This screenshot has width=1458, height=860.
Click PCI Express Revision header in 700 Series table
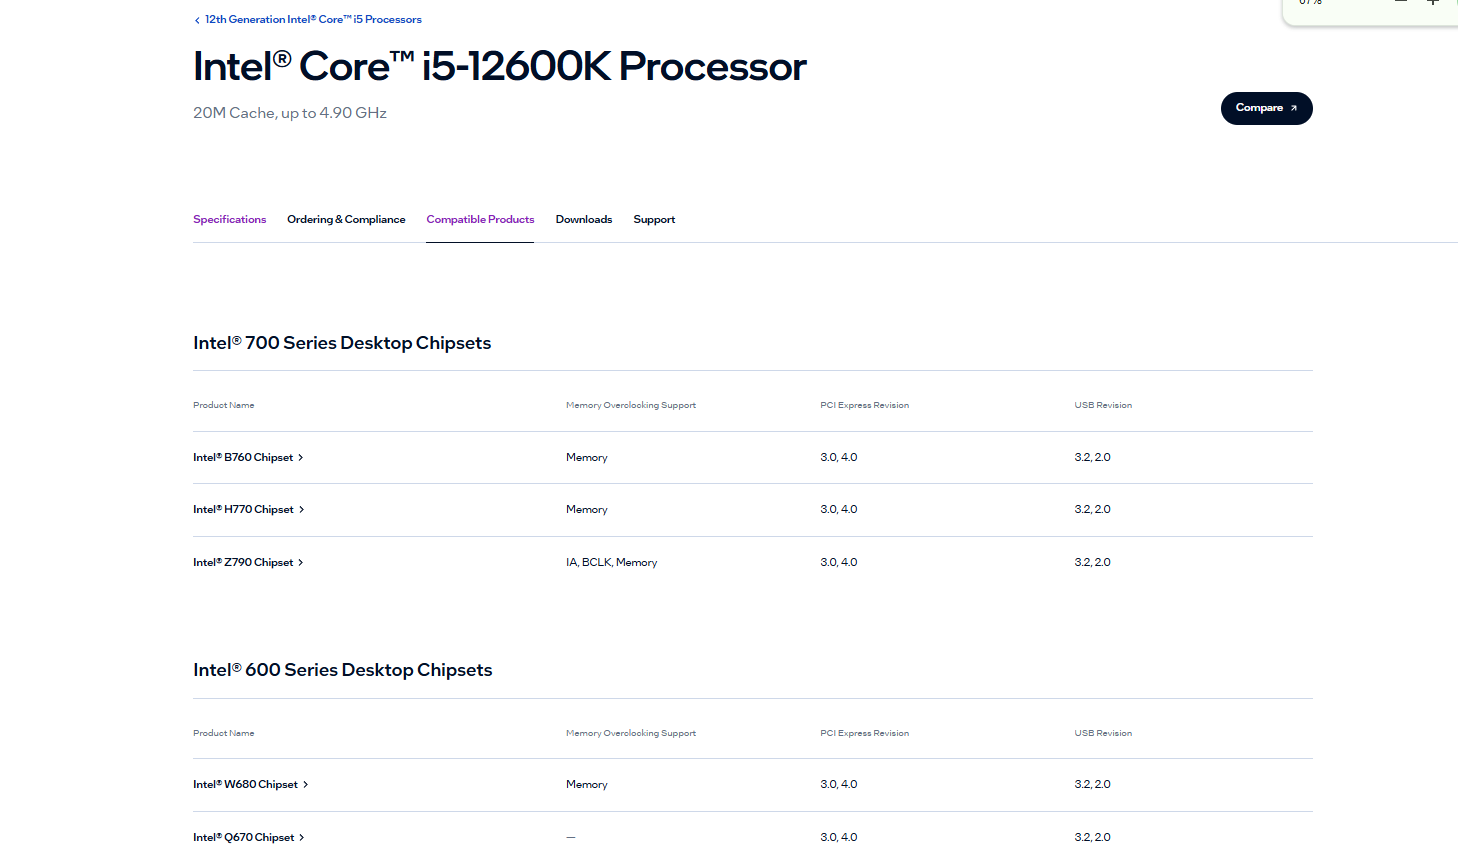(x=865, y=405)
